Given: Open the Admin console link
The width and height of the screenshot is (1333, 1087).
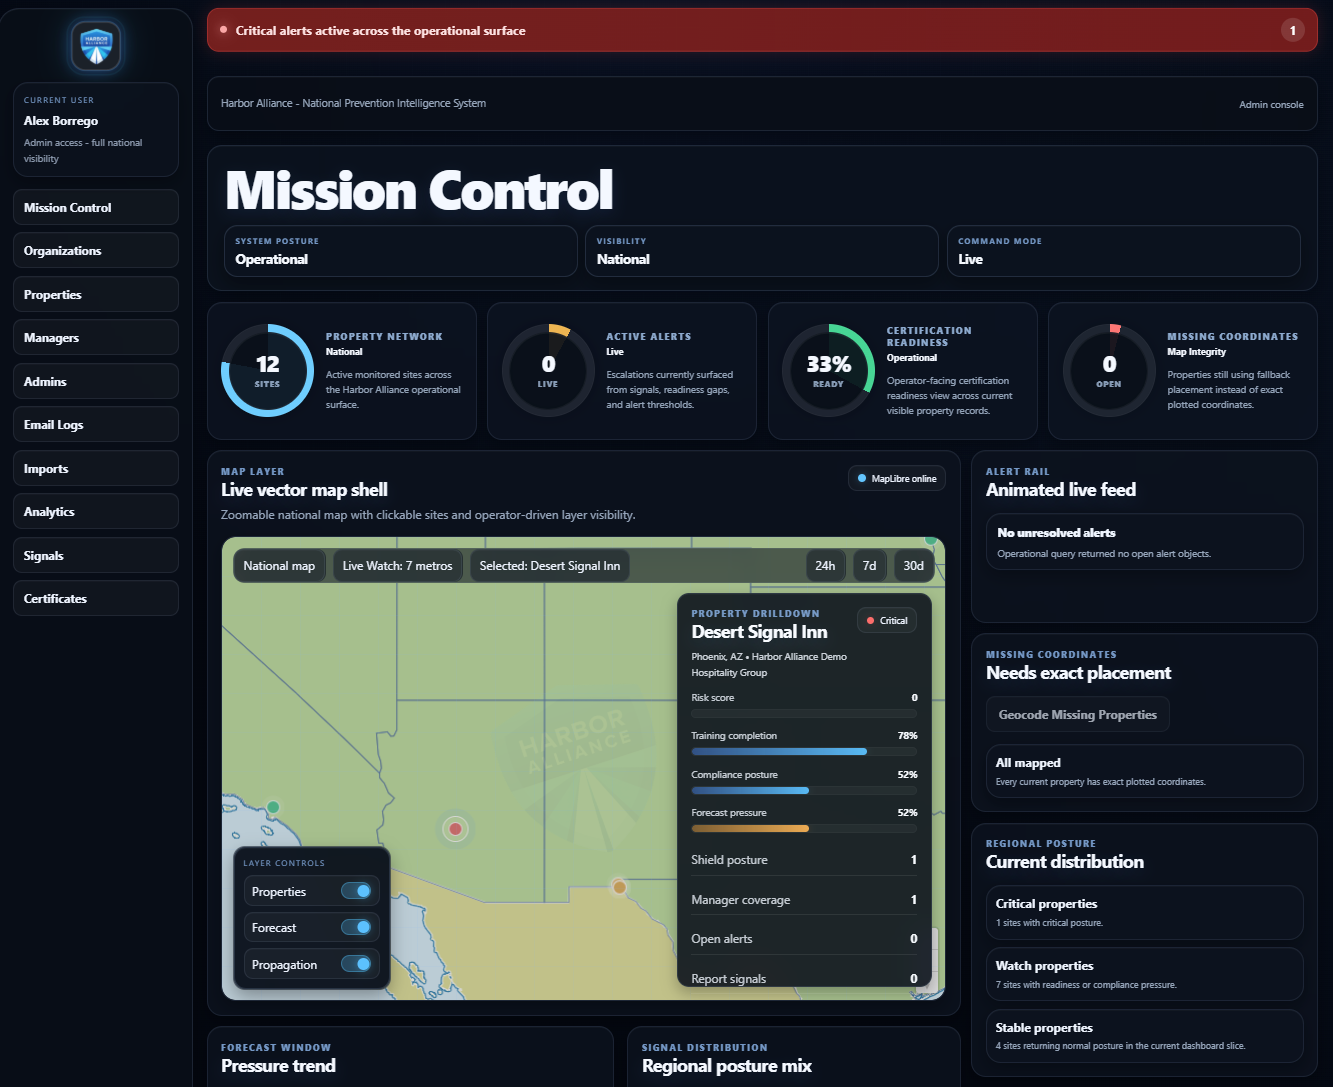Looking at the screenshot, I should point(1271,104).
